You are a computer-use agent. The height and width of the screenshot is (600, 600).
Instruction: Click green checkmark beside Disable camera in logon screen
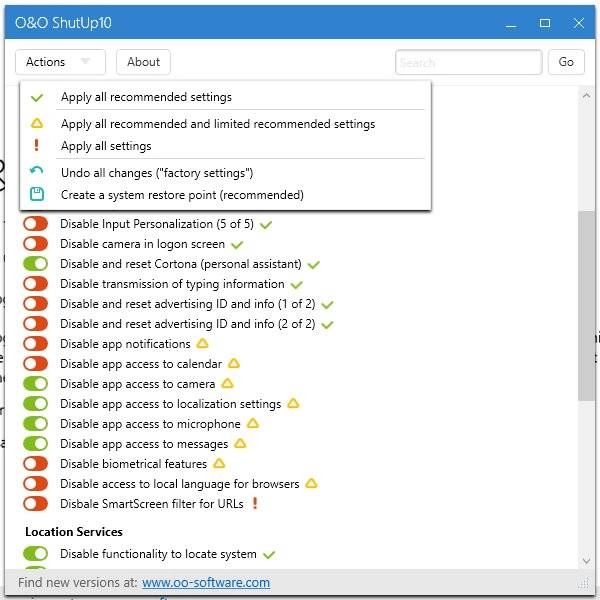237,244
